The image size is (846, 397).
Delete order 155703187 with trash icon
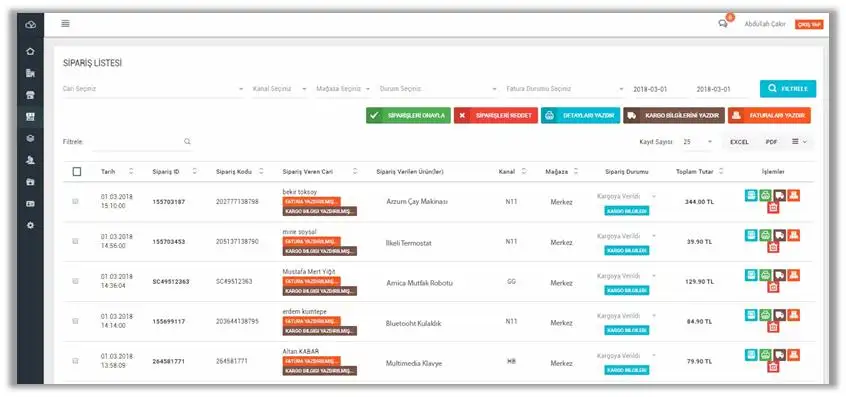[x=773, y=208]
